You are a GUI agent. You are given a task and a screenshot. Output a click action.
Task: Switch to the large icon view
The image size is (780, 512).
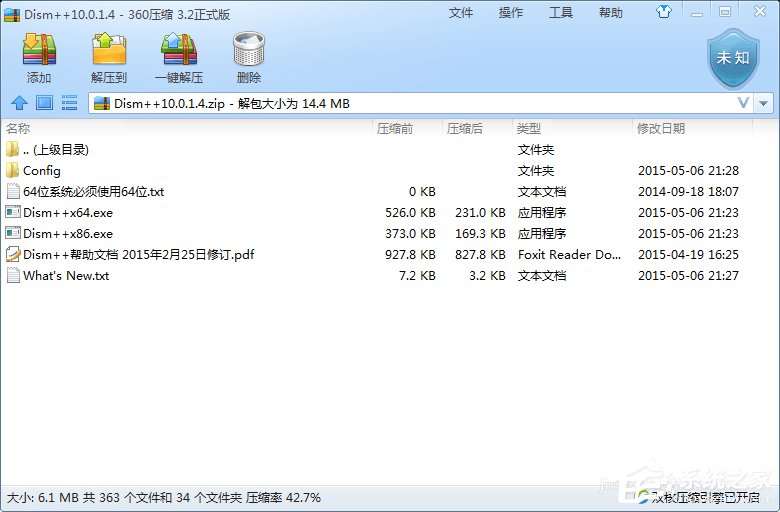[x=44, y=103]
